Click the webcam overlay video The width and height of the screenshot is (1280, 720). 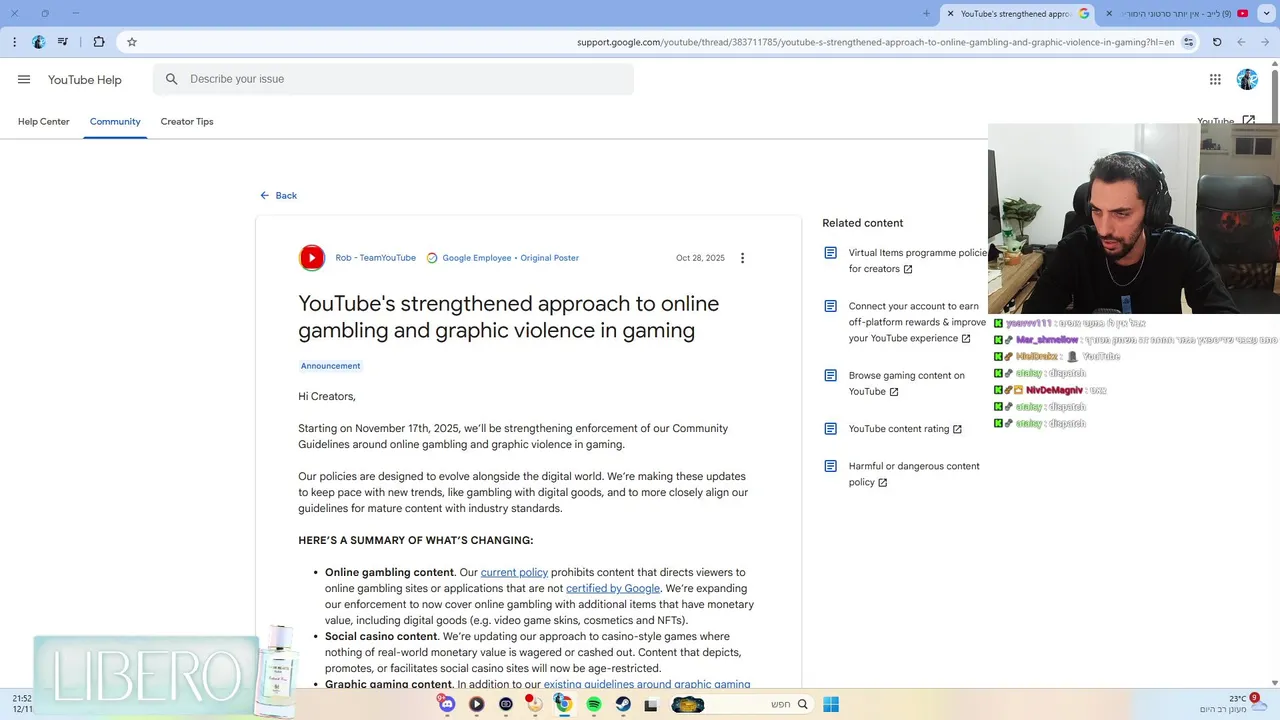point(1134,218)
